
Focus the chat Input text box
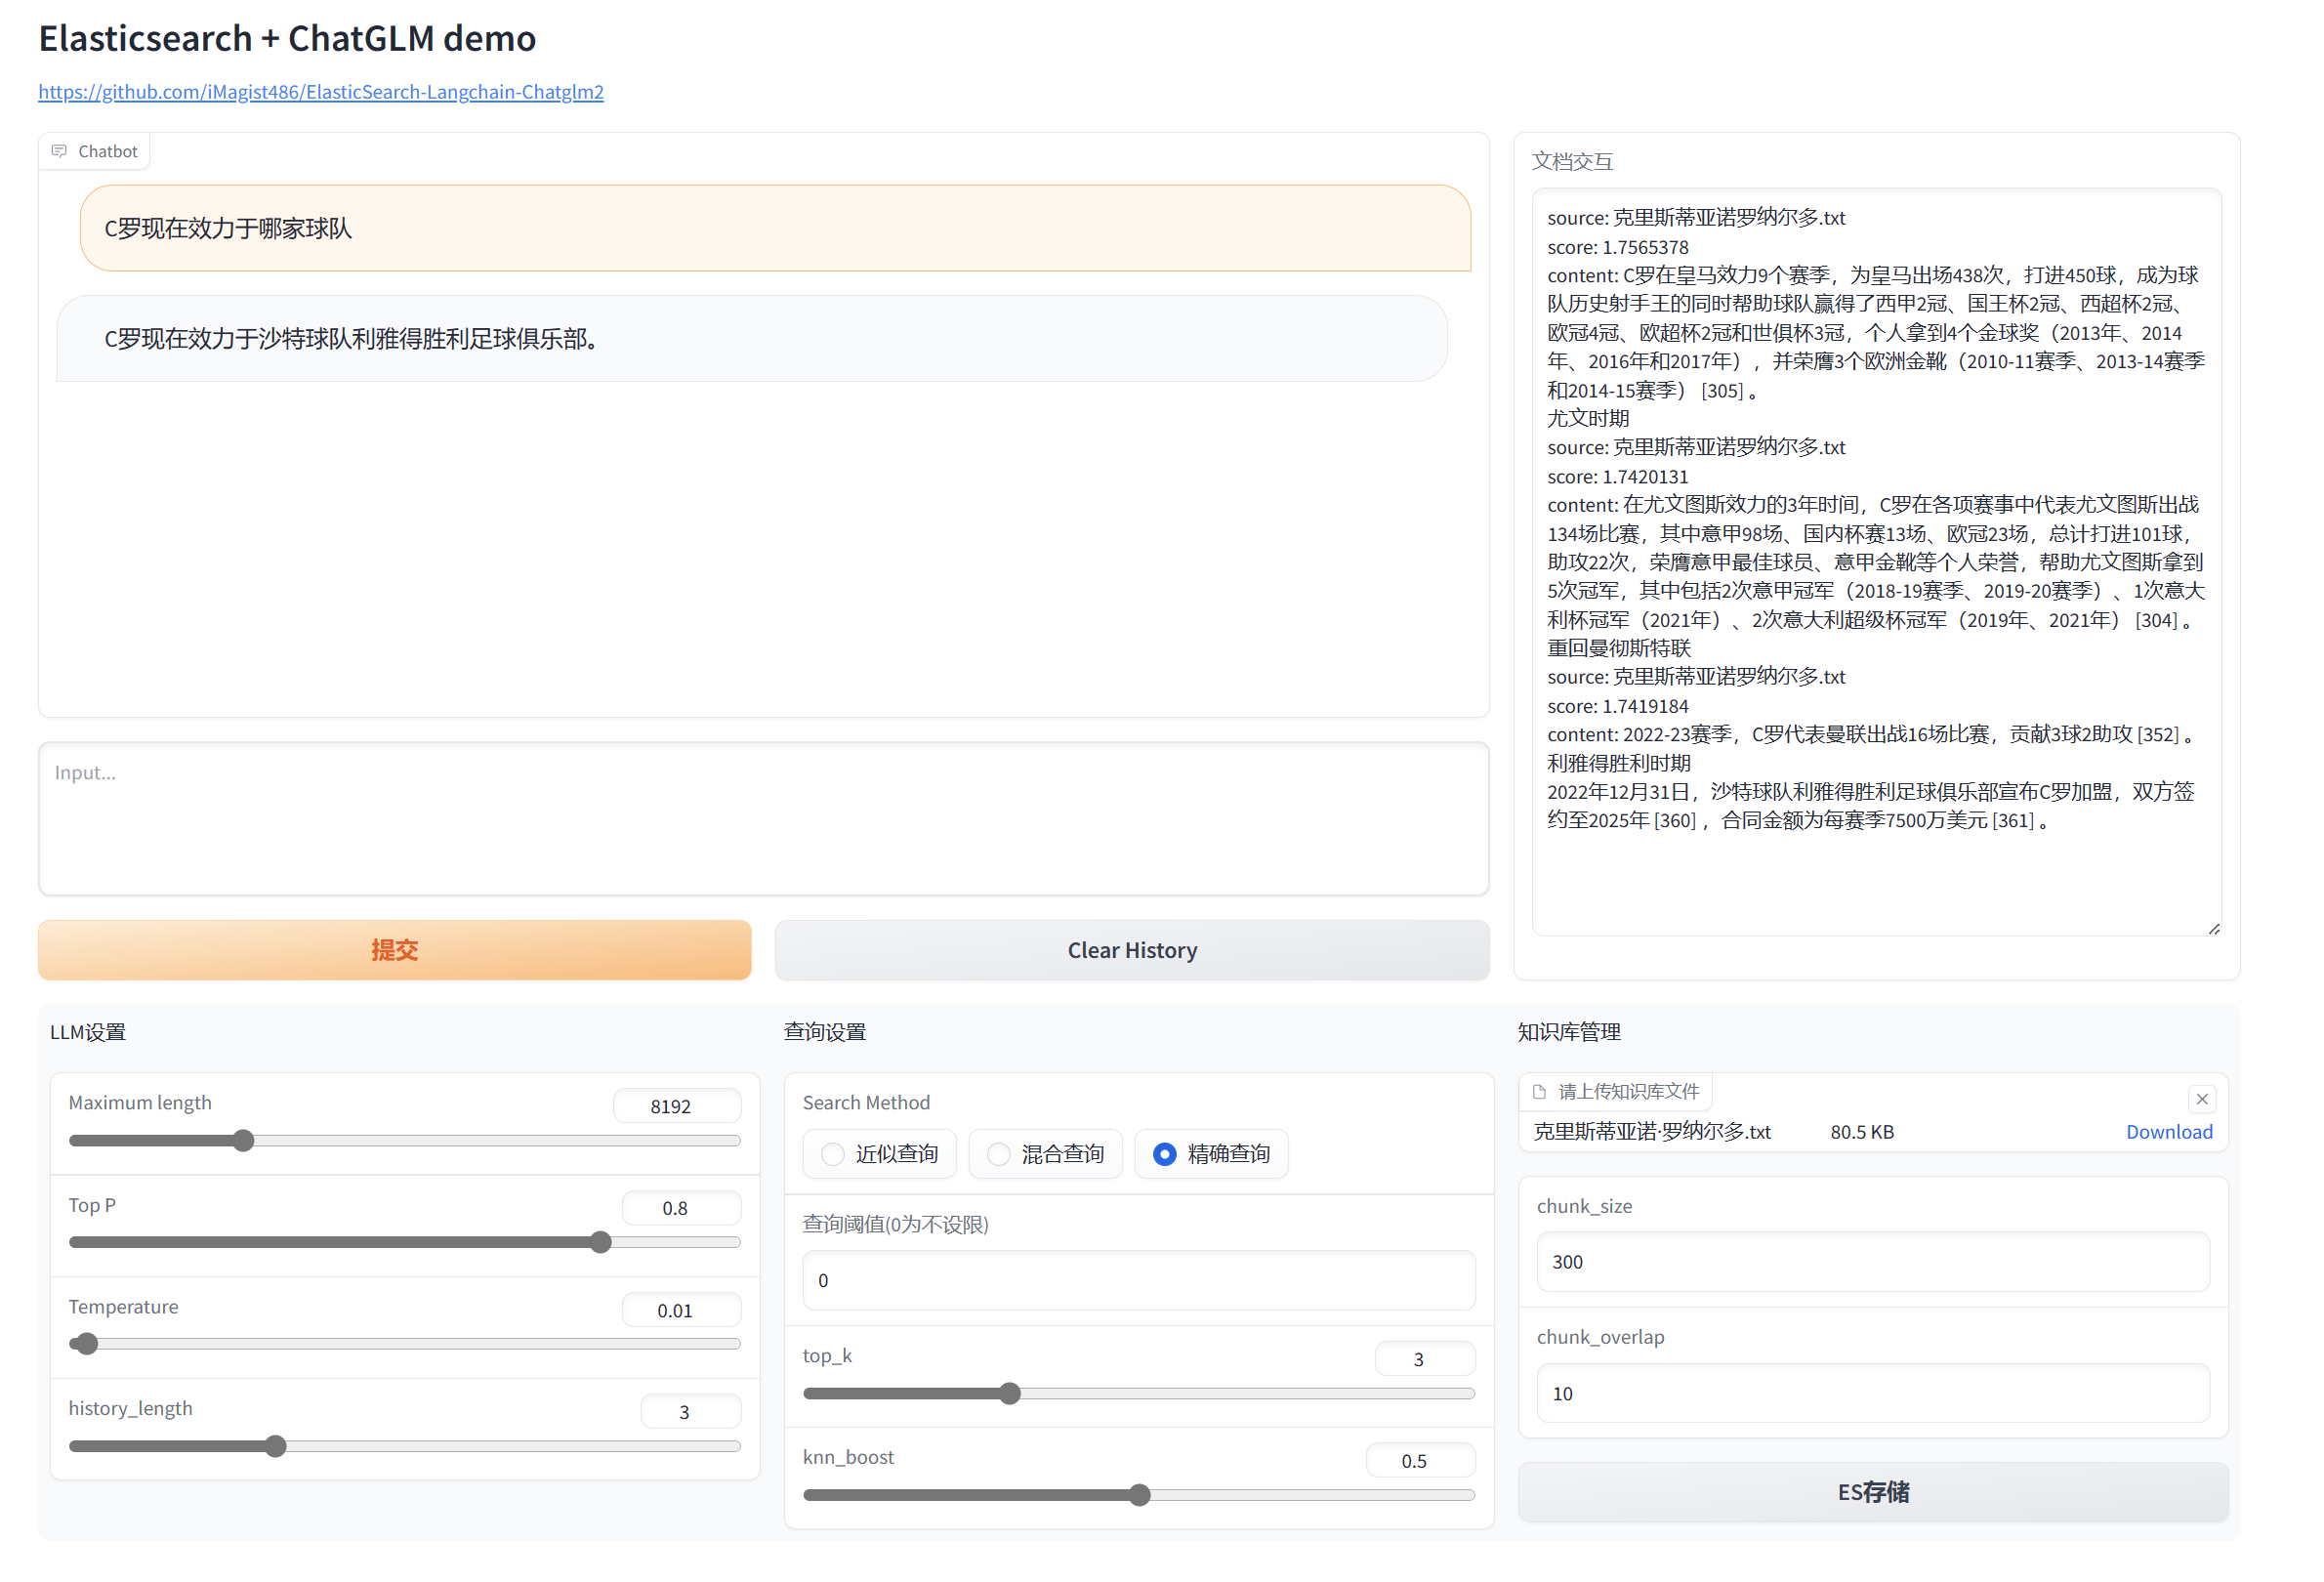[x=763, y=819]
